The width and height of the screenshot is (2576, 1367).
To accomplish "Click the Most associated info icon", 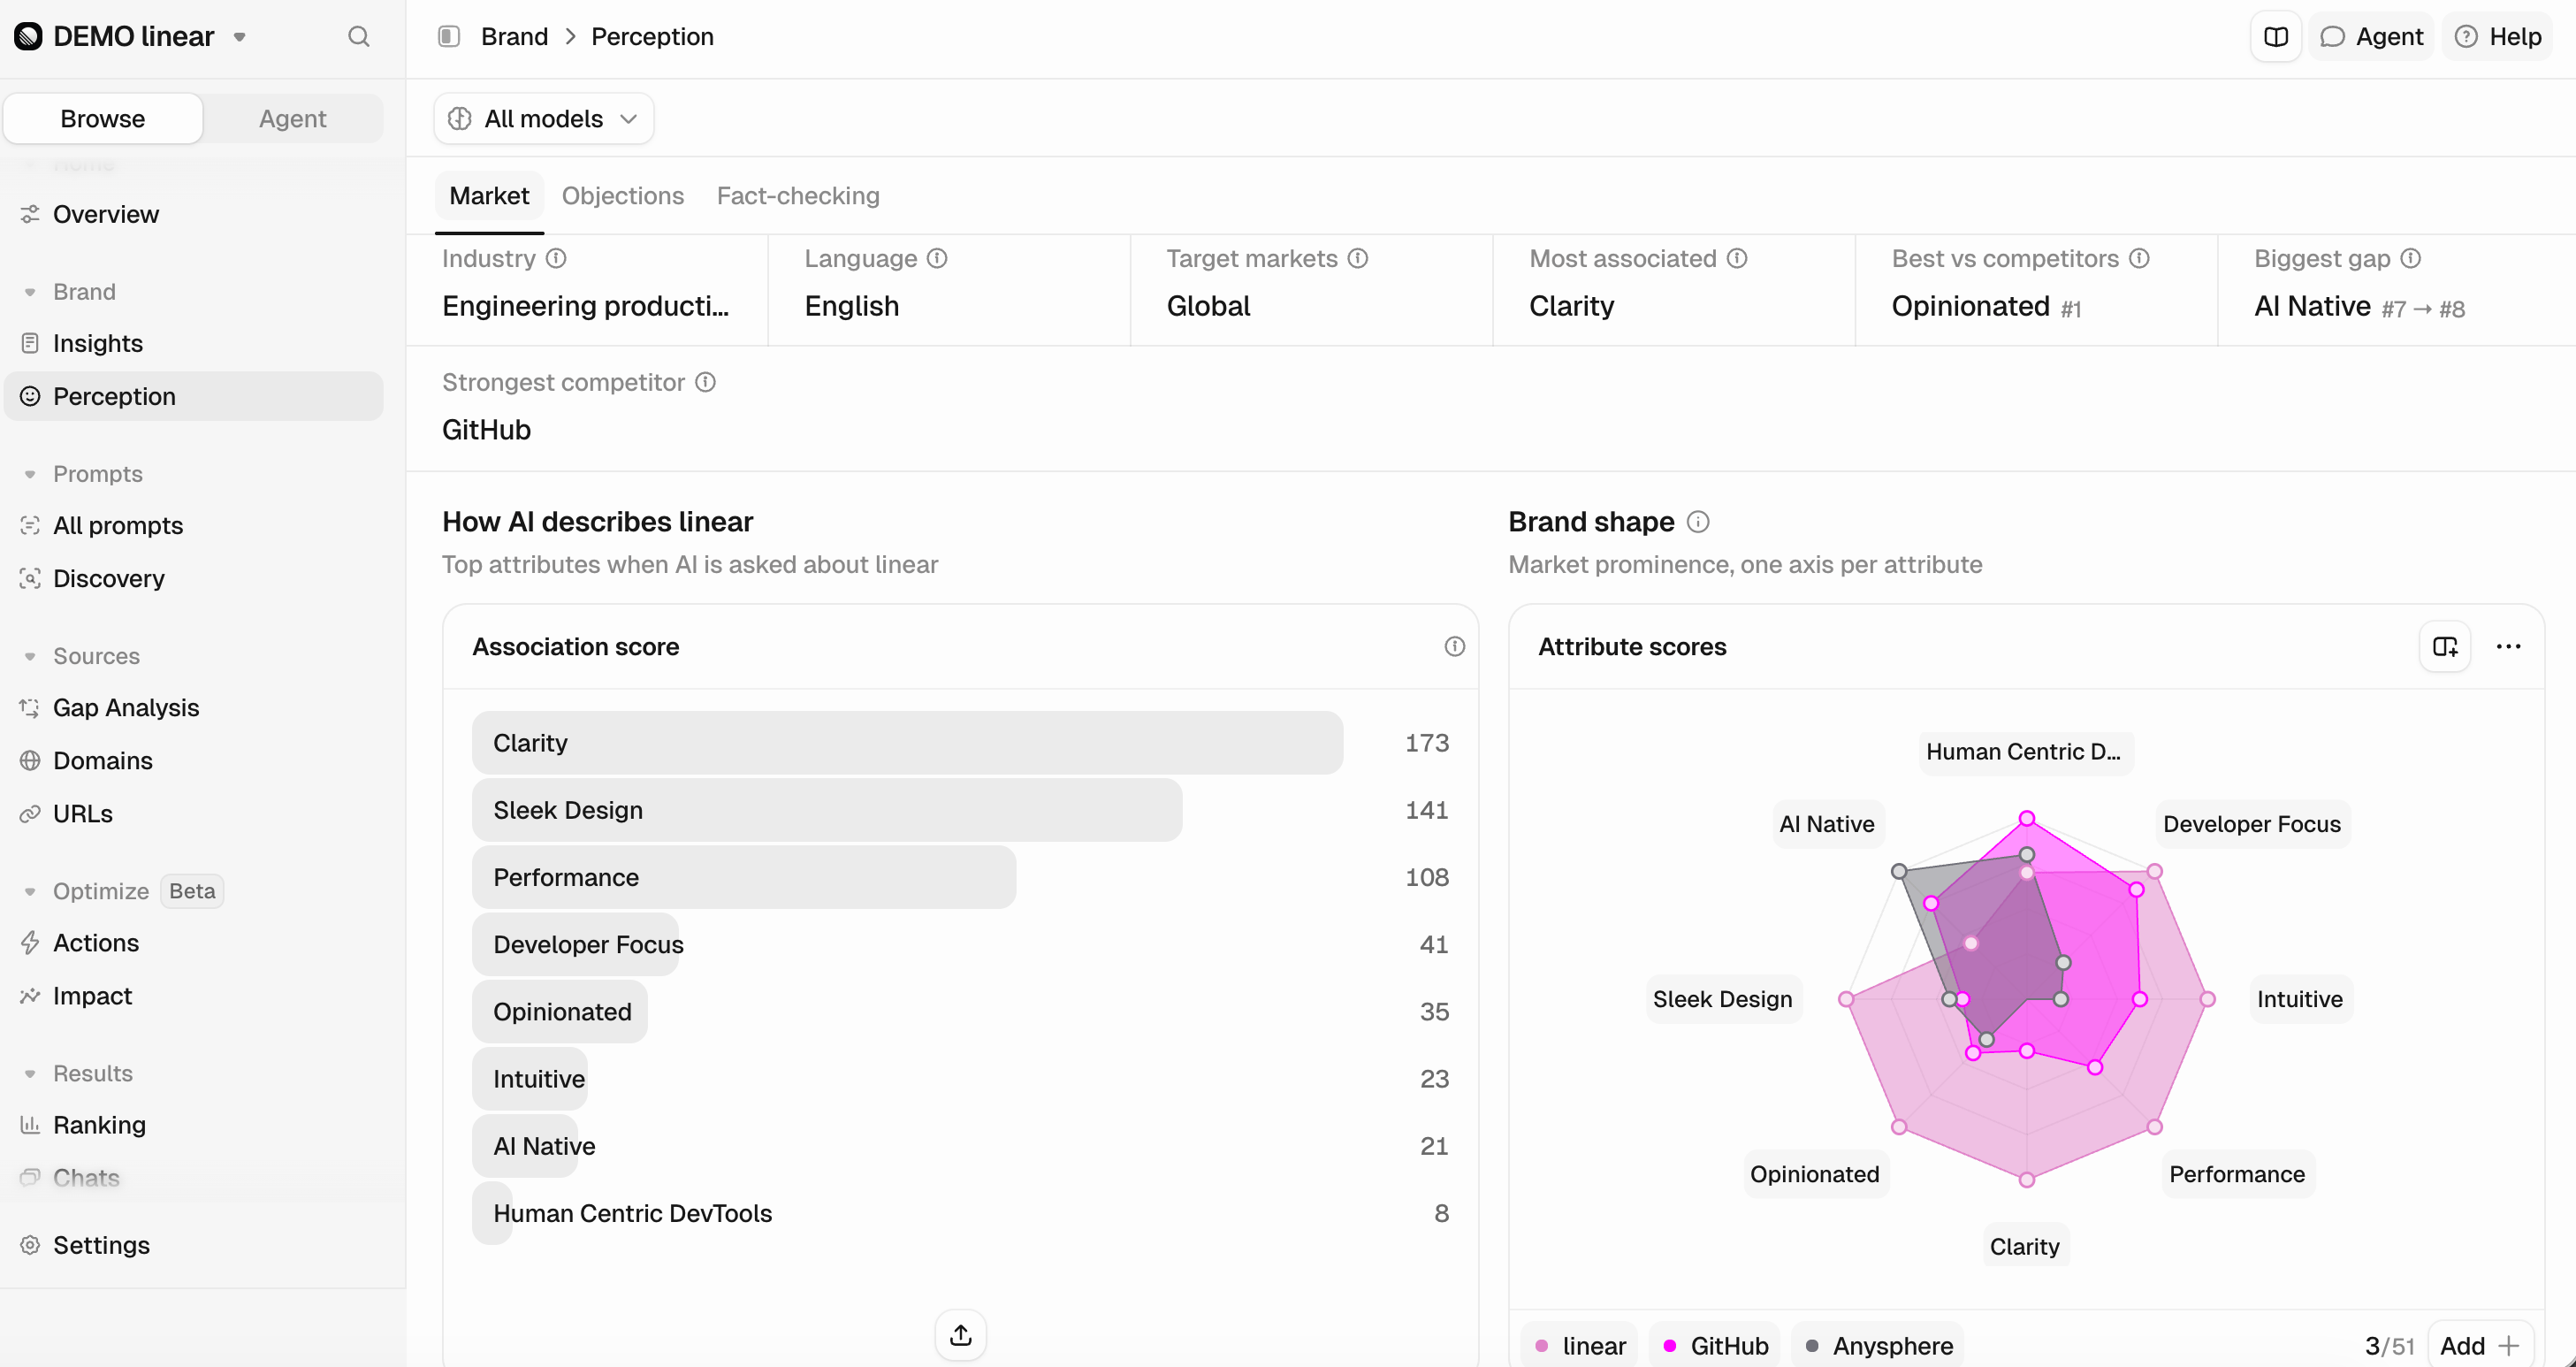I will tap(1738, 259).
